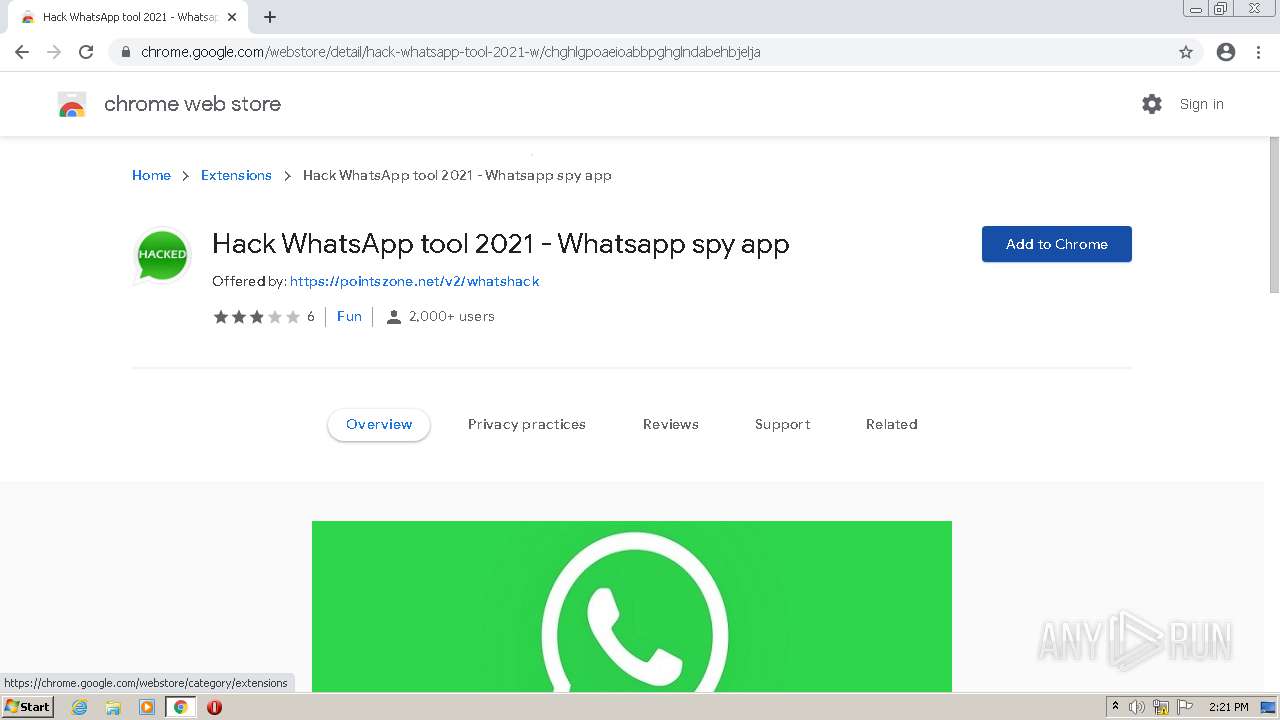Click the star rating
Image resolution: width=1280 pixels, height=720 pixels.
[256, 317]
